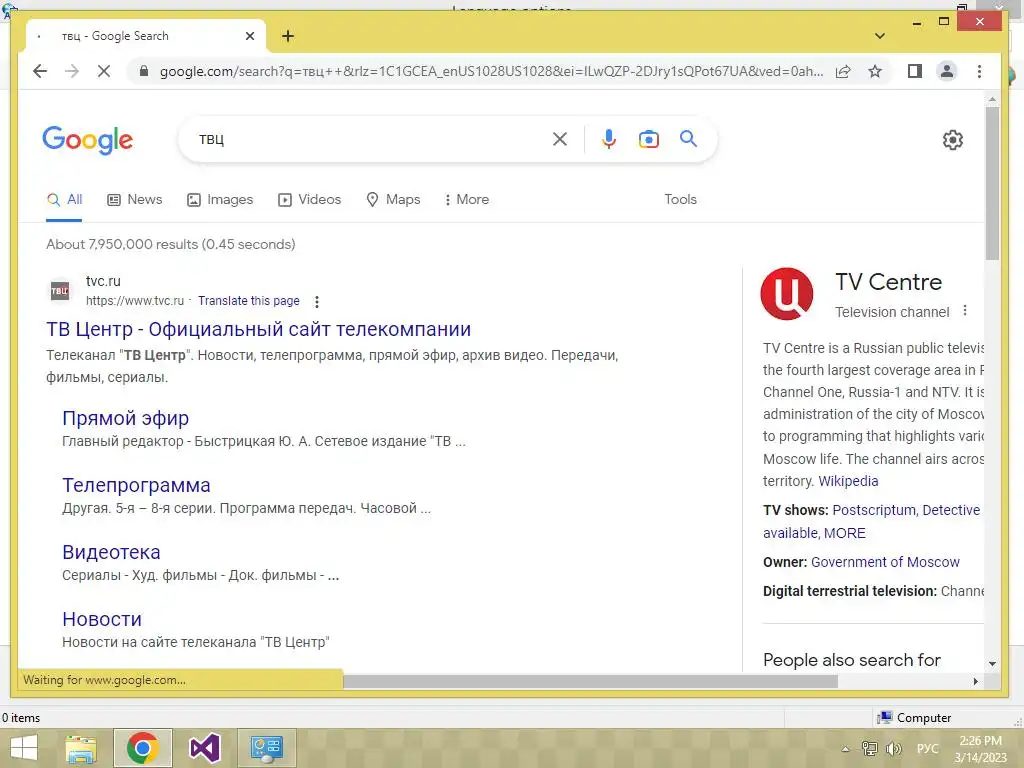Screen dimensions: 1024x768
Task: Submit search with magnifier icon
Action: coord(688,138)
